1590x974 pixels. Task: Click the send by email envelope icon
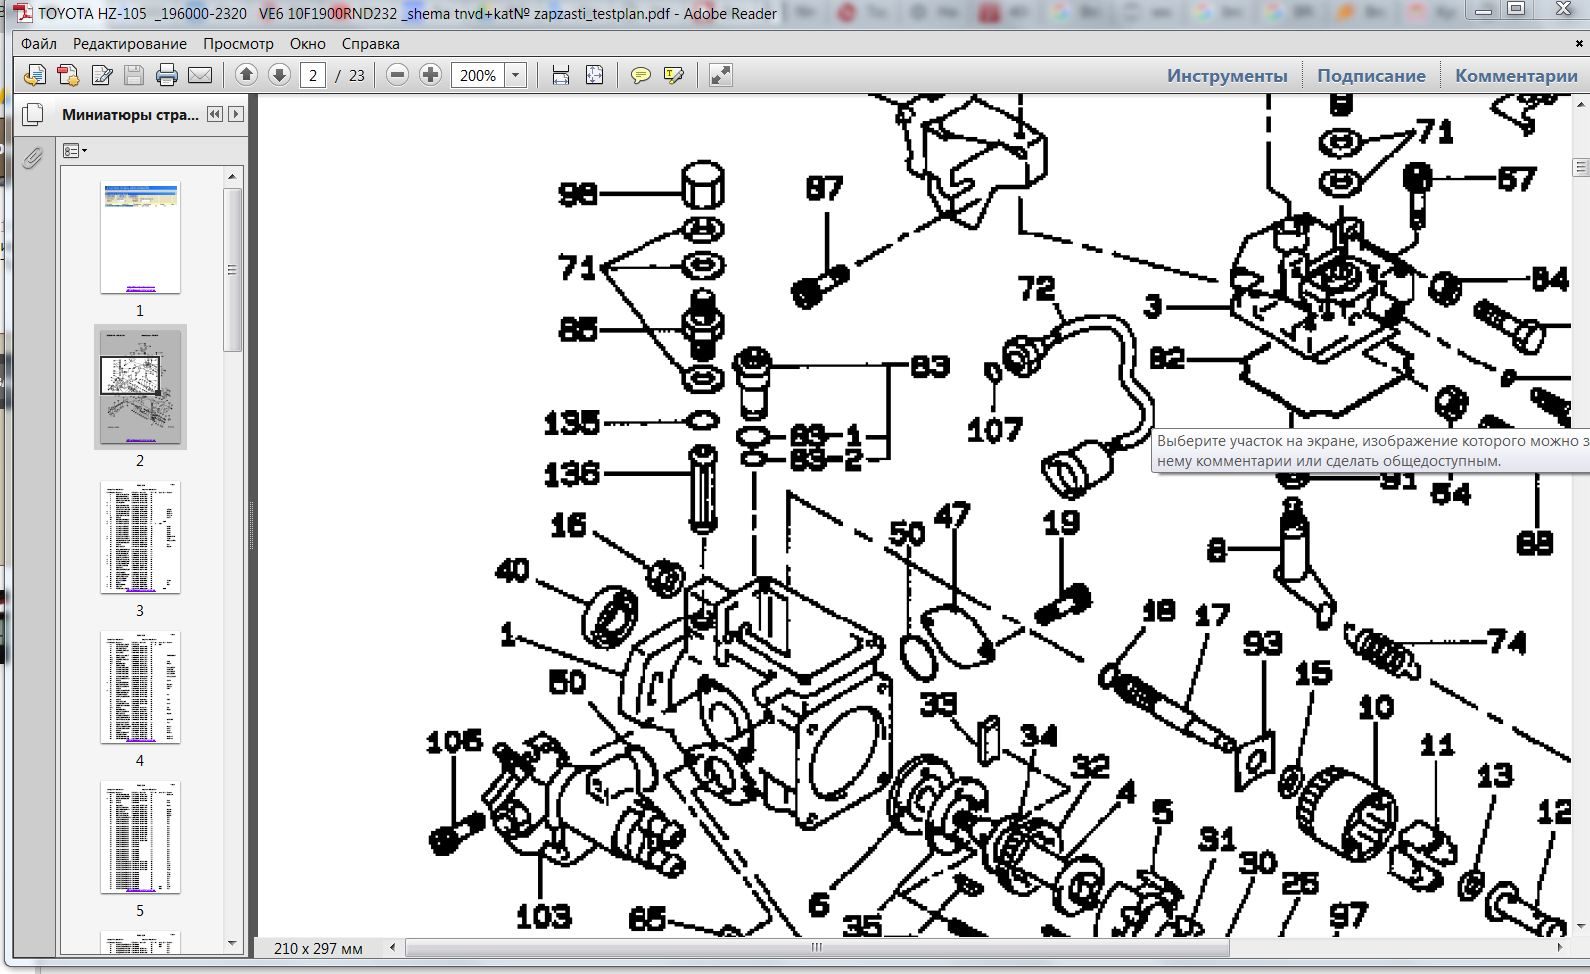click(200, 75)
